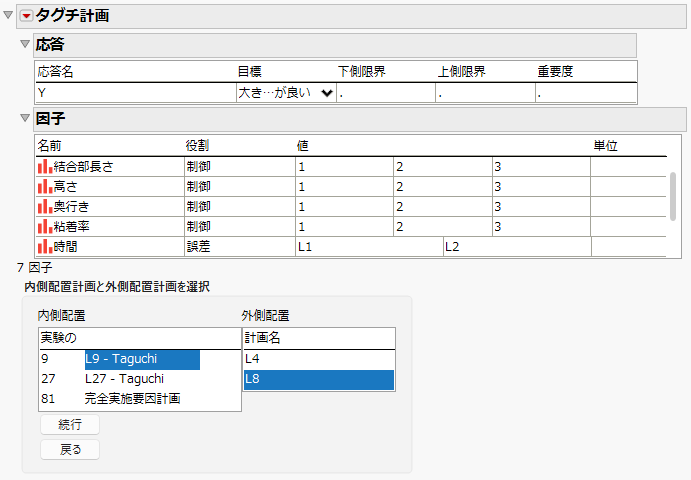691x480 pixels.
Task: Open the 目標 dropdown showing 大き…が良い
Action: click(286, 93)
